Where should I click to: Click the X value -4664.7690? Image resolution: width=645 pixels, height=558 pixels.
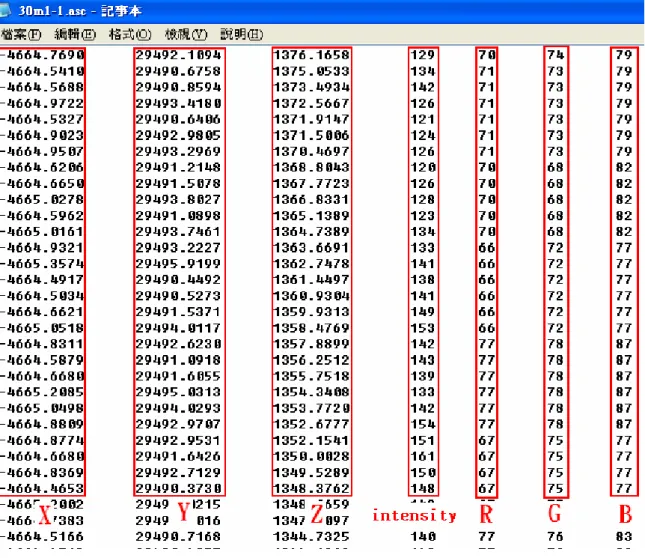42,55
